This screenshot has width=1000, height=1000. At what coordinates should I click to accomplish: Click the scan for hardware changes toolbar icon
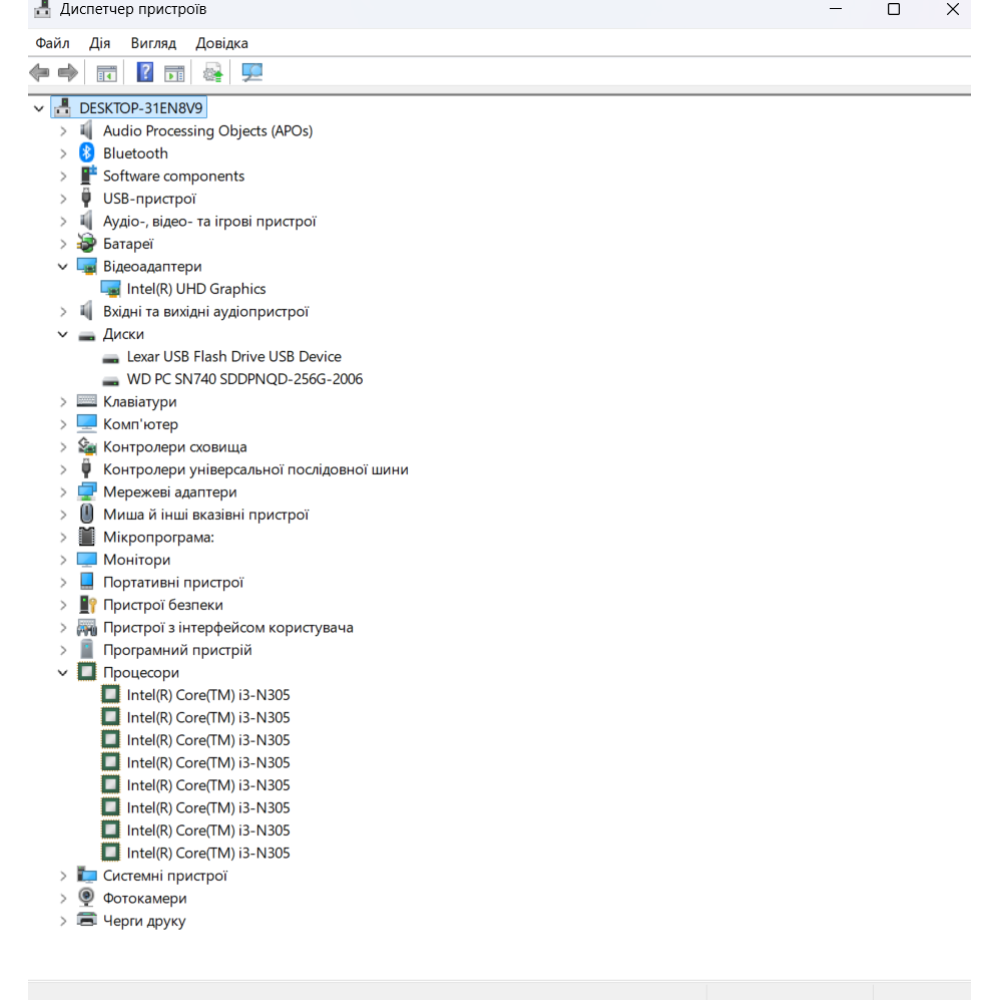coord(252,72)
